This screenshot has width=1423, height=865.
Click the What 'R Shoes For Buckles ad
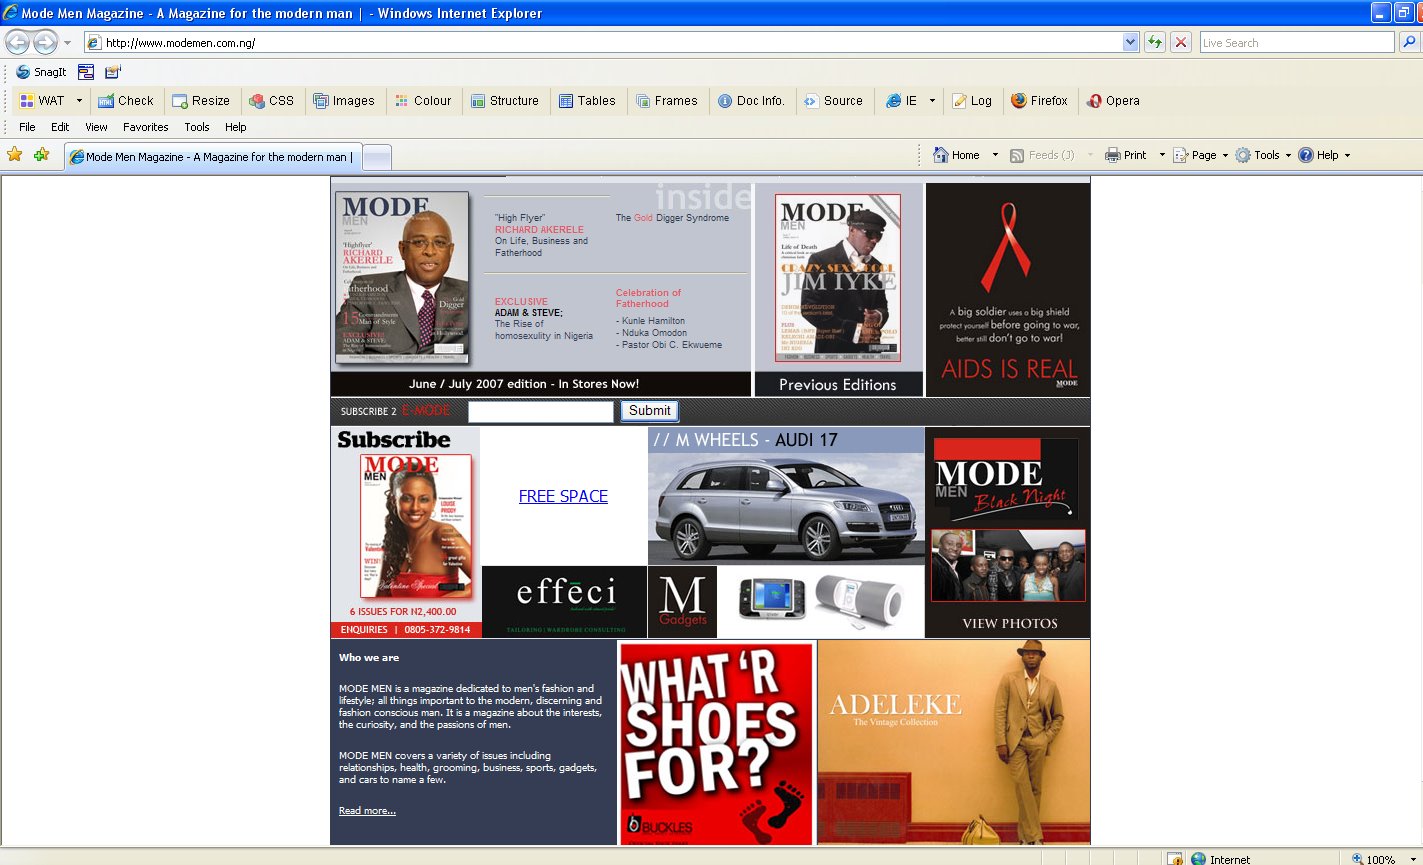(716, 743)
